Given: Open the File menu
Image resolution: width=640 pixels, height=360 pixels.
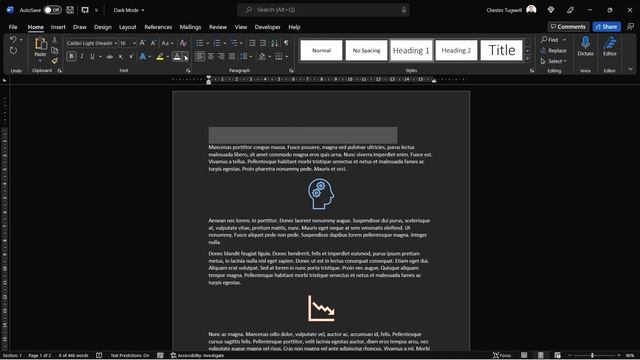Looking at the screenshot, I should point(13,27).
